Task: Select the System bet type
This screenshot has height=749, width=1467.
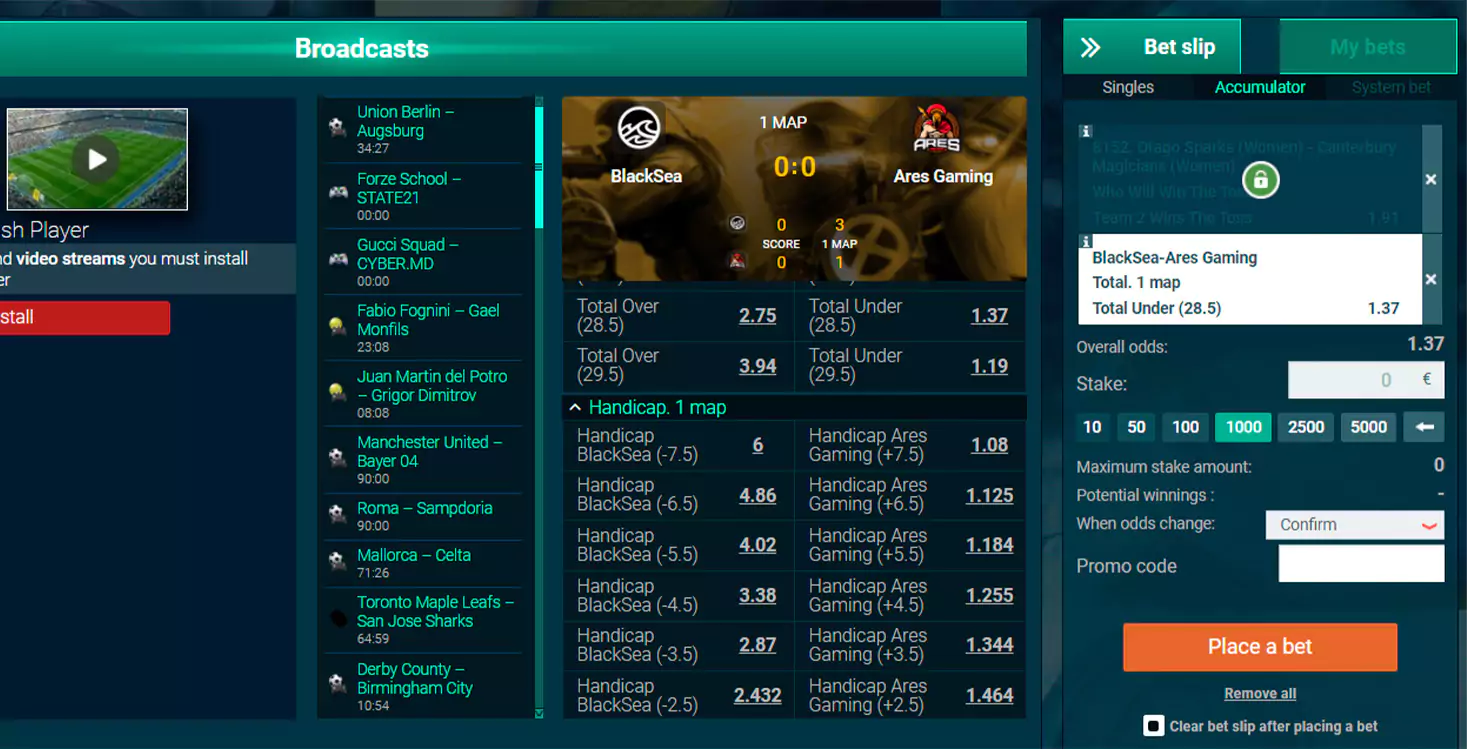Action: click(1391, 87)
